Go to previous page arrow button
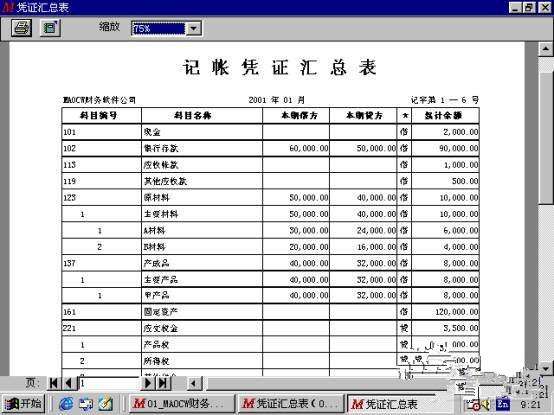This screenshot has height=415, width=554. click(x=68, y=383)
